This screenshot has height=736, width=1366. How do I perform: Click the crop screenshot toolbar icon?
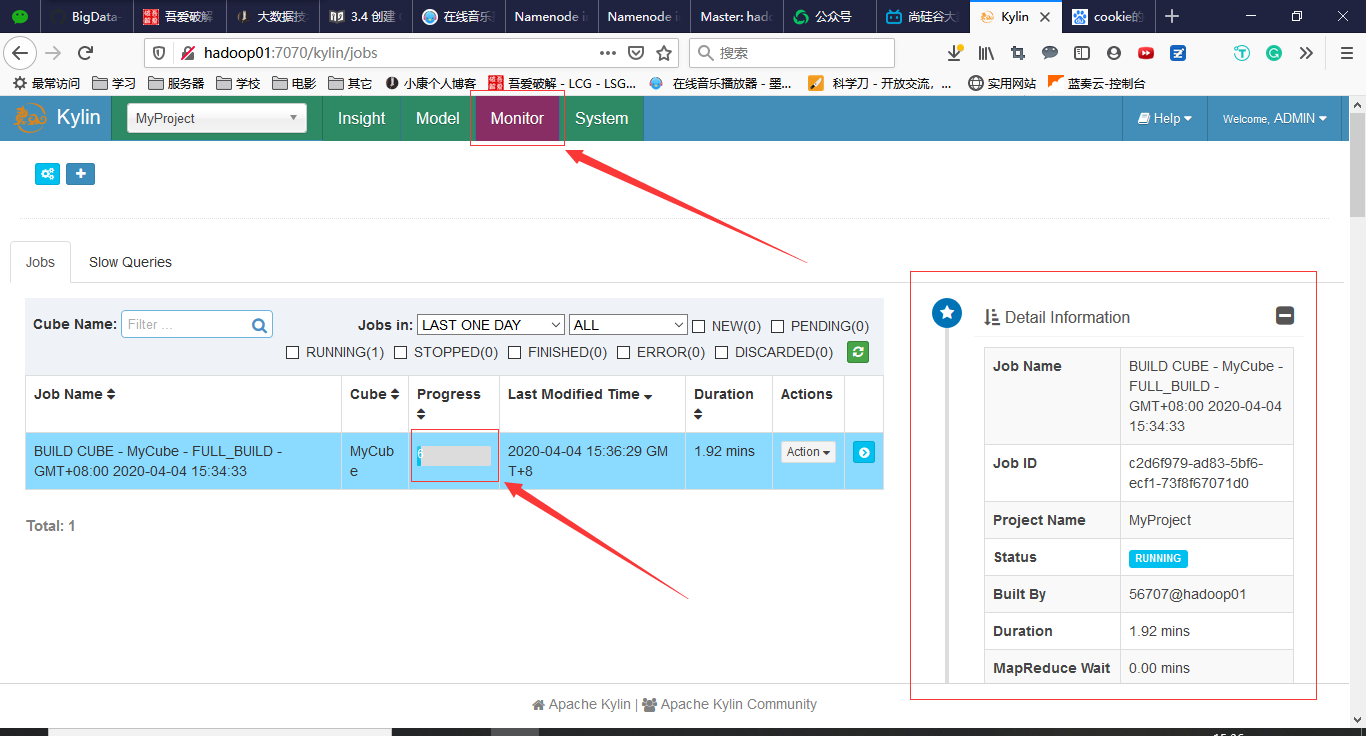pos(1018,53)
